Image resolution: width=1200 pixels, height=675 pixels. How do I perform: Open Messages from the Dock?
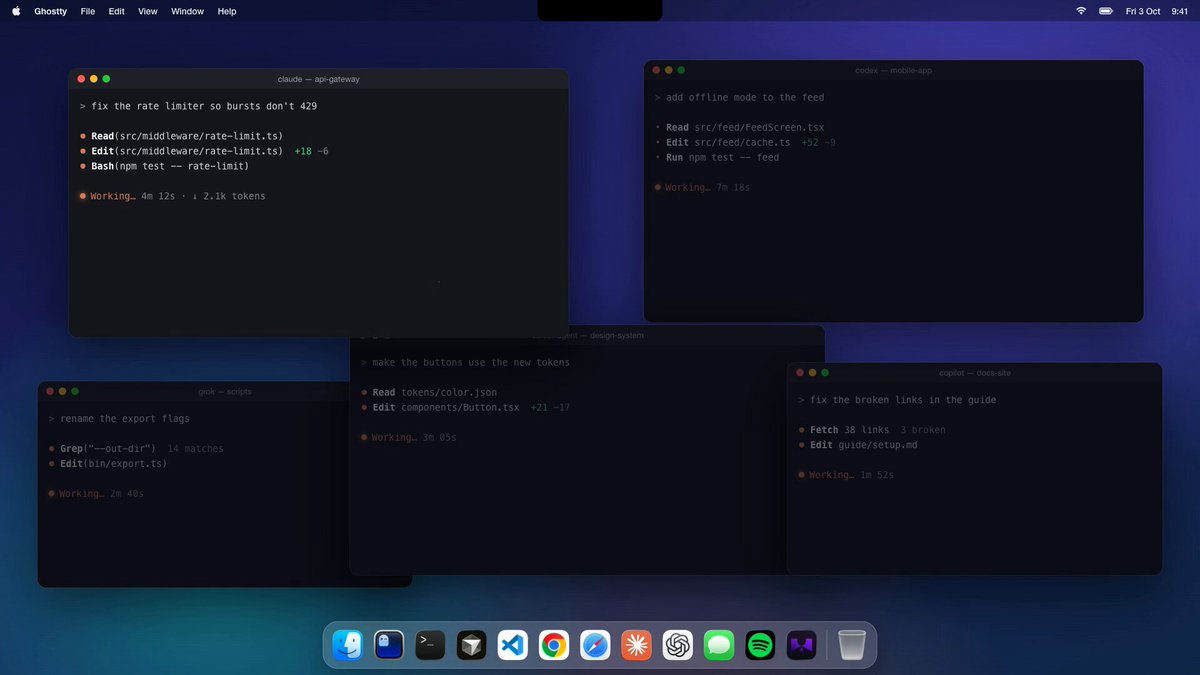click(719, 645)
